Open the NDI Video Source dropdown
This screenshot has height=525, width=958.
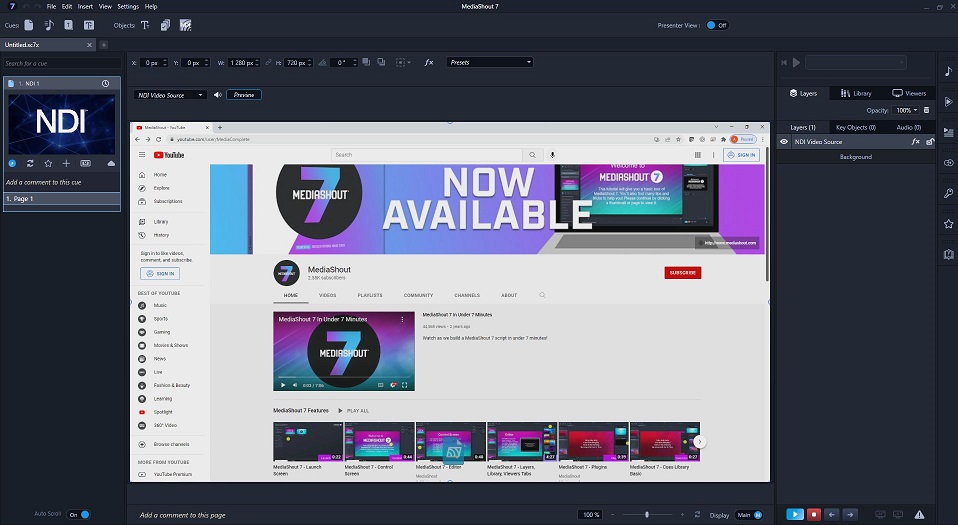(169, 95)
